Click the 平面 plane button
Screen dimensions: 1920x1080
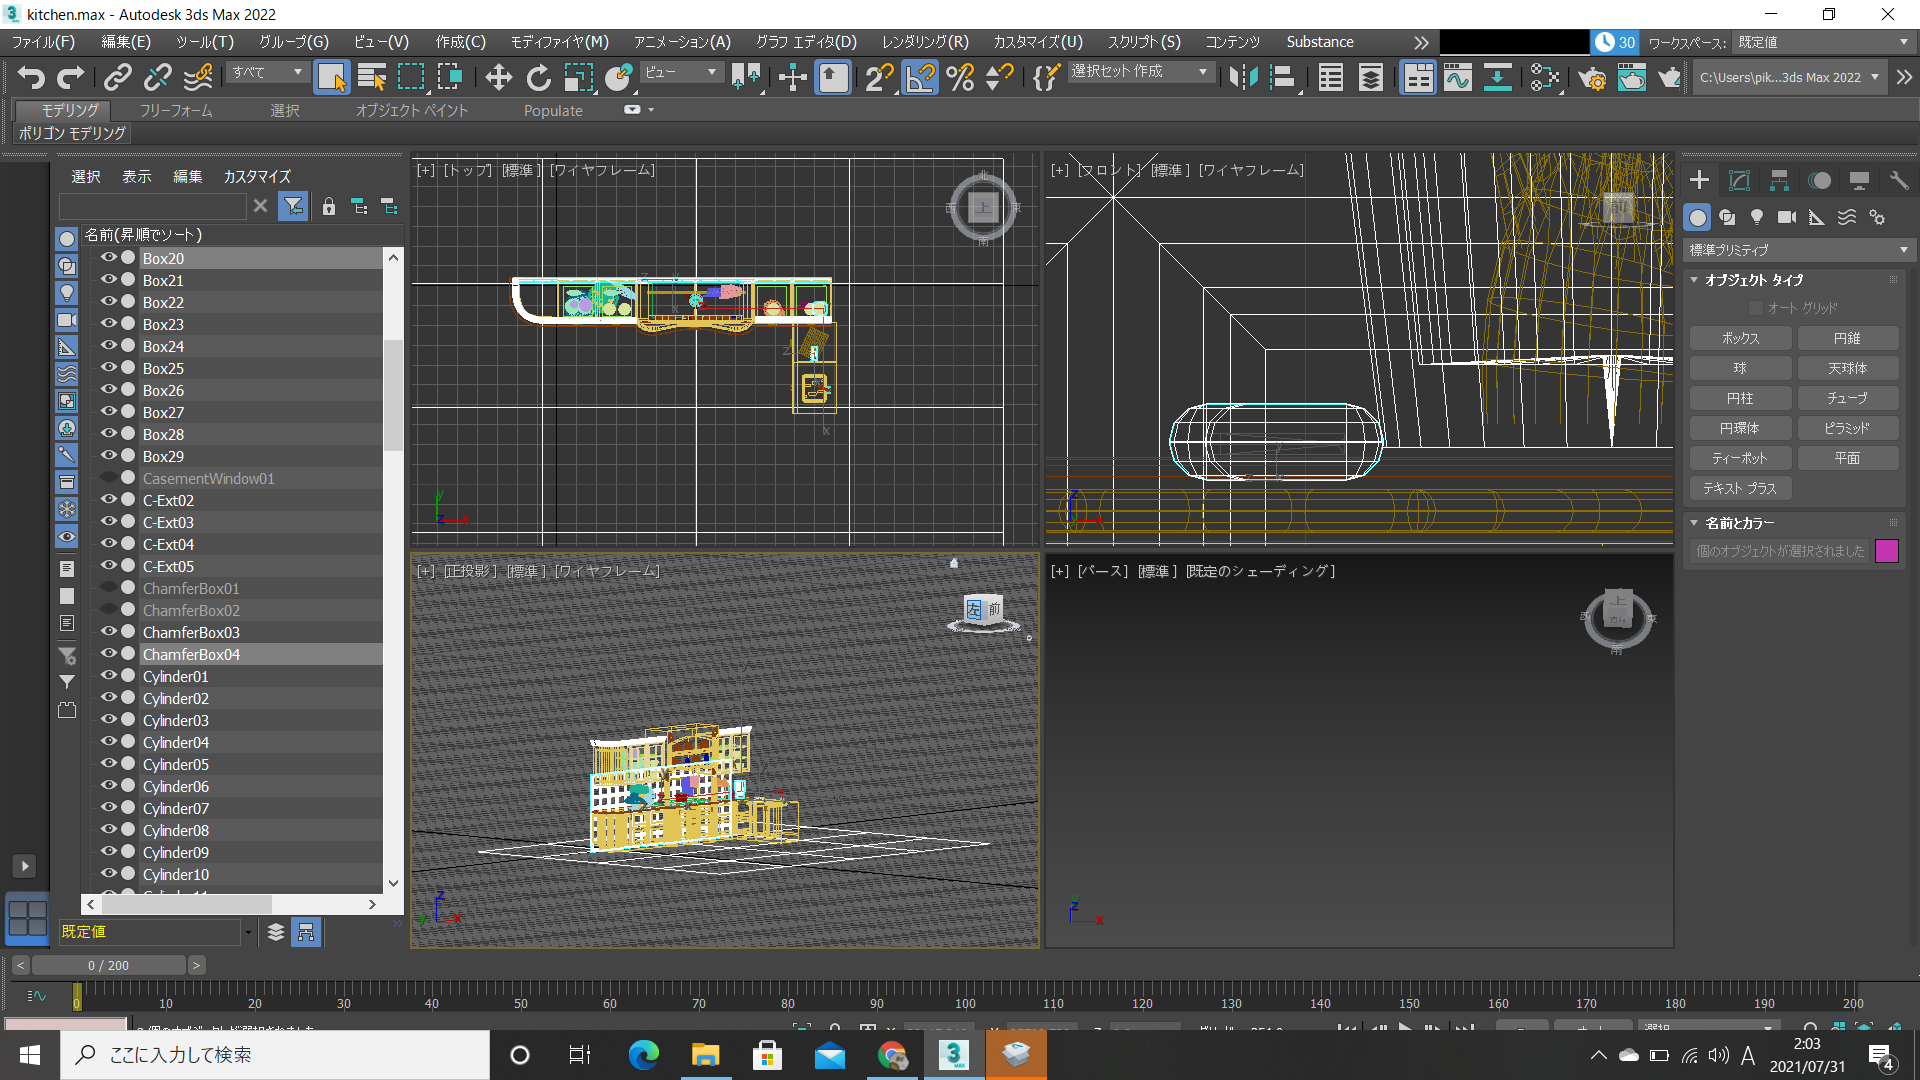(1847, 458)
